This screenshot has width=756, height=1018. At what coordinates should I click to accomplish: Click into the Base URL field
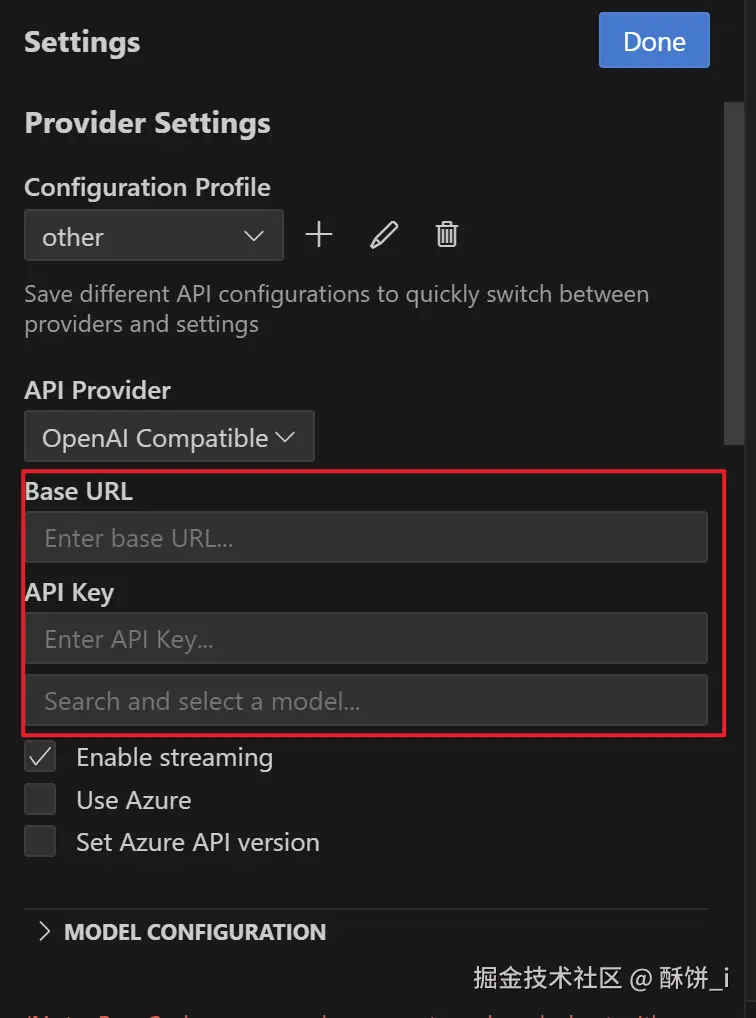(366, 538)
